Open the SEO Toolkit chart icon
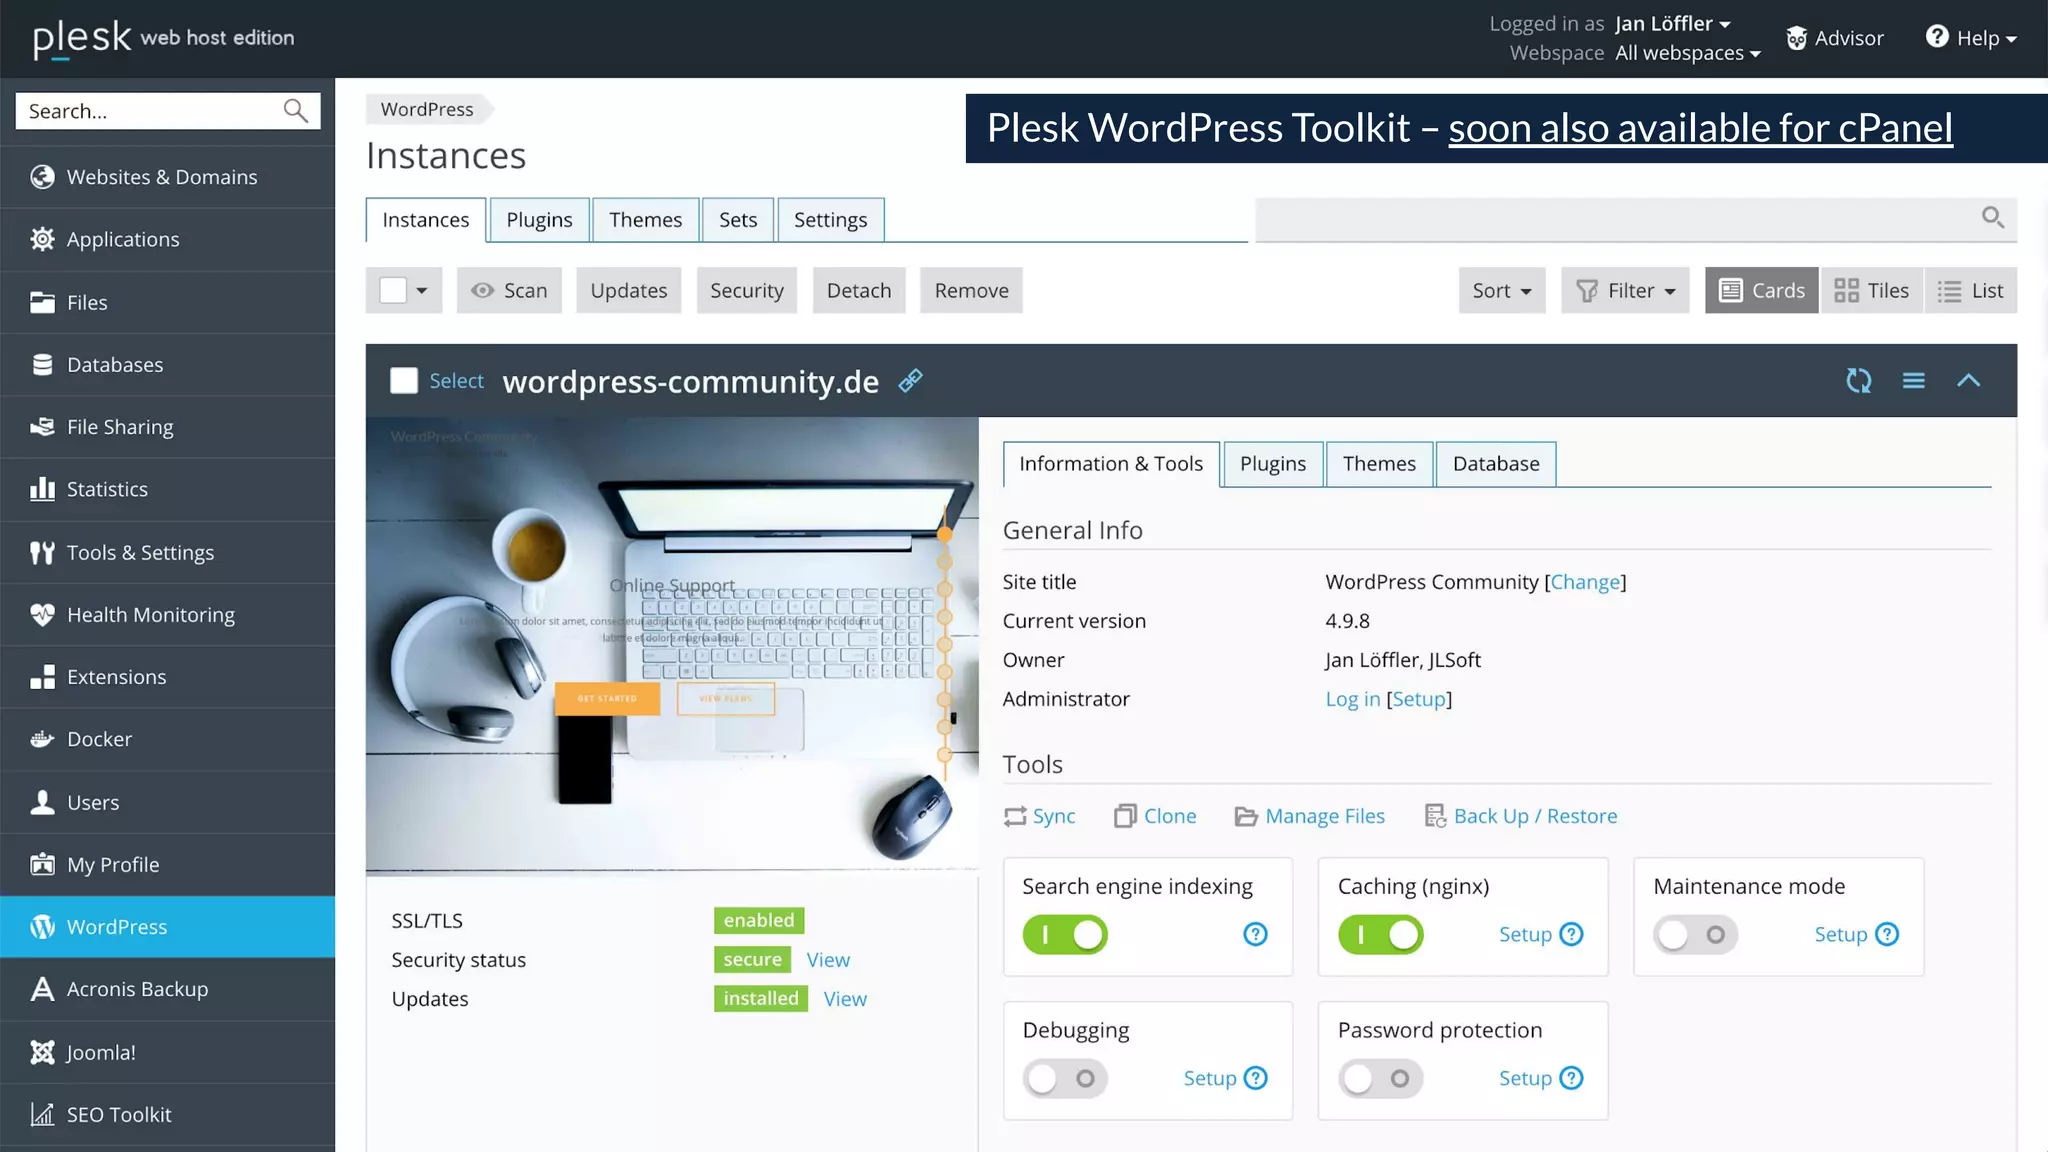This screenshot has height=1152, width=2048. coord(42,1114)
